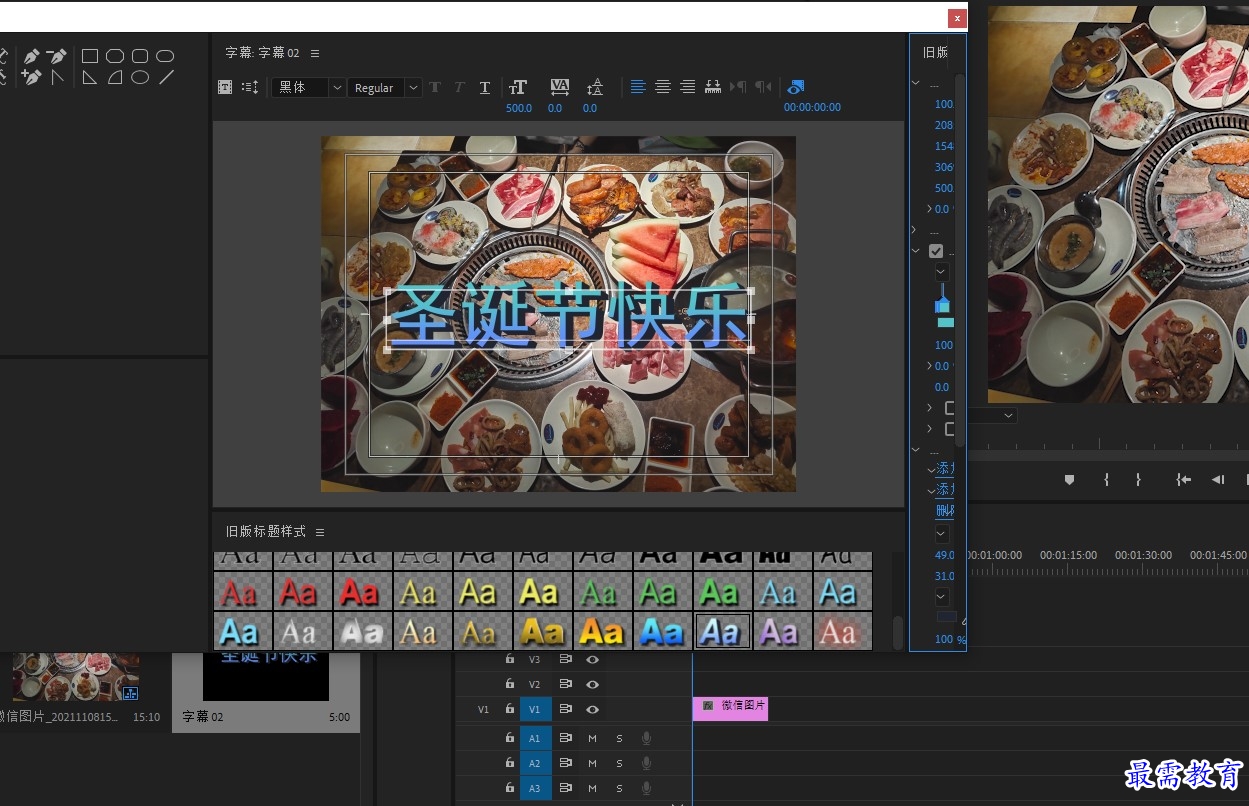Toggle sync lock on track V2
1249x806 pixels.
point(565,684)
